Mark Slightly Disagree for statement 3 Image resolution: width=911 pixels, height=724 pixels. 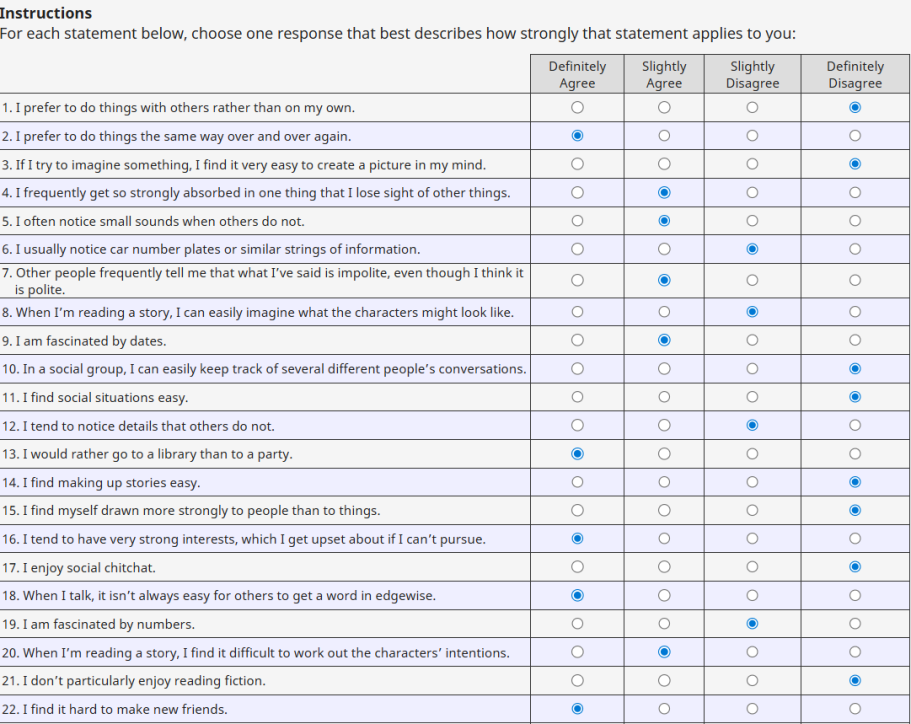pos(752,164)
